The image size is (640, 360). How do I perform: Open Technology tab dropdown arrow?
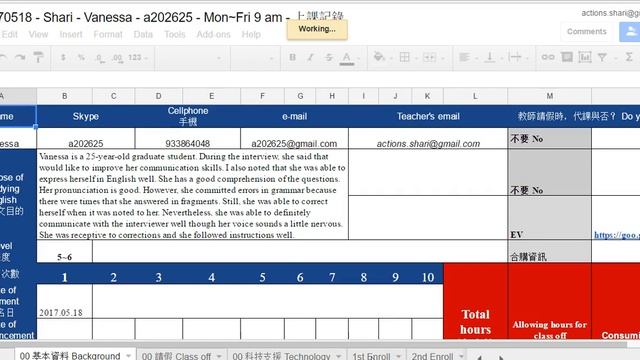click(339, 356)
